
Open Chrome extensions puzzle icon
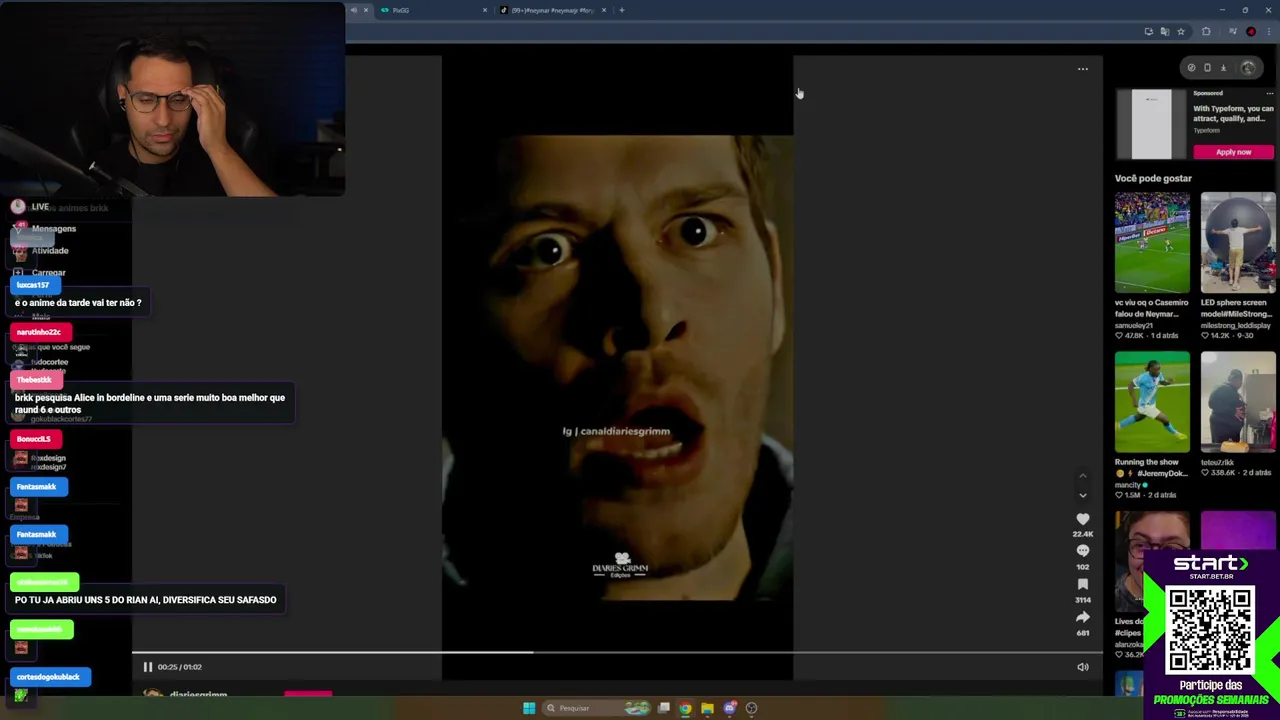pyautogui.click(x=1206, y=32)
